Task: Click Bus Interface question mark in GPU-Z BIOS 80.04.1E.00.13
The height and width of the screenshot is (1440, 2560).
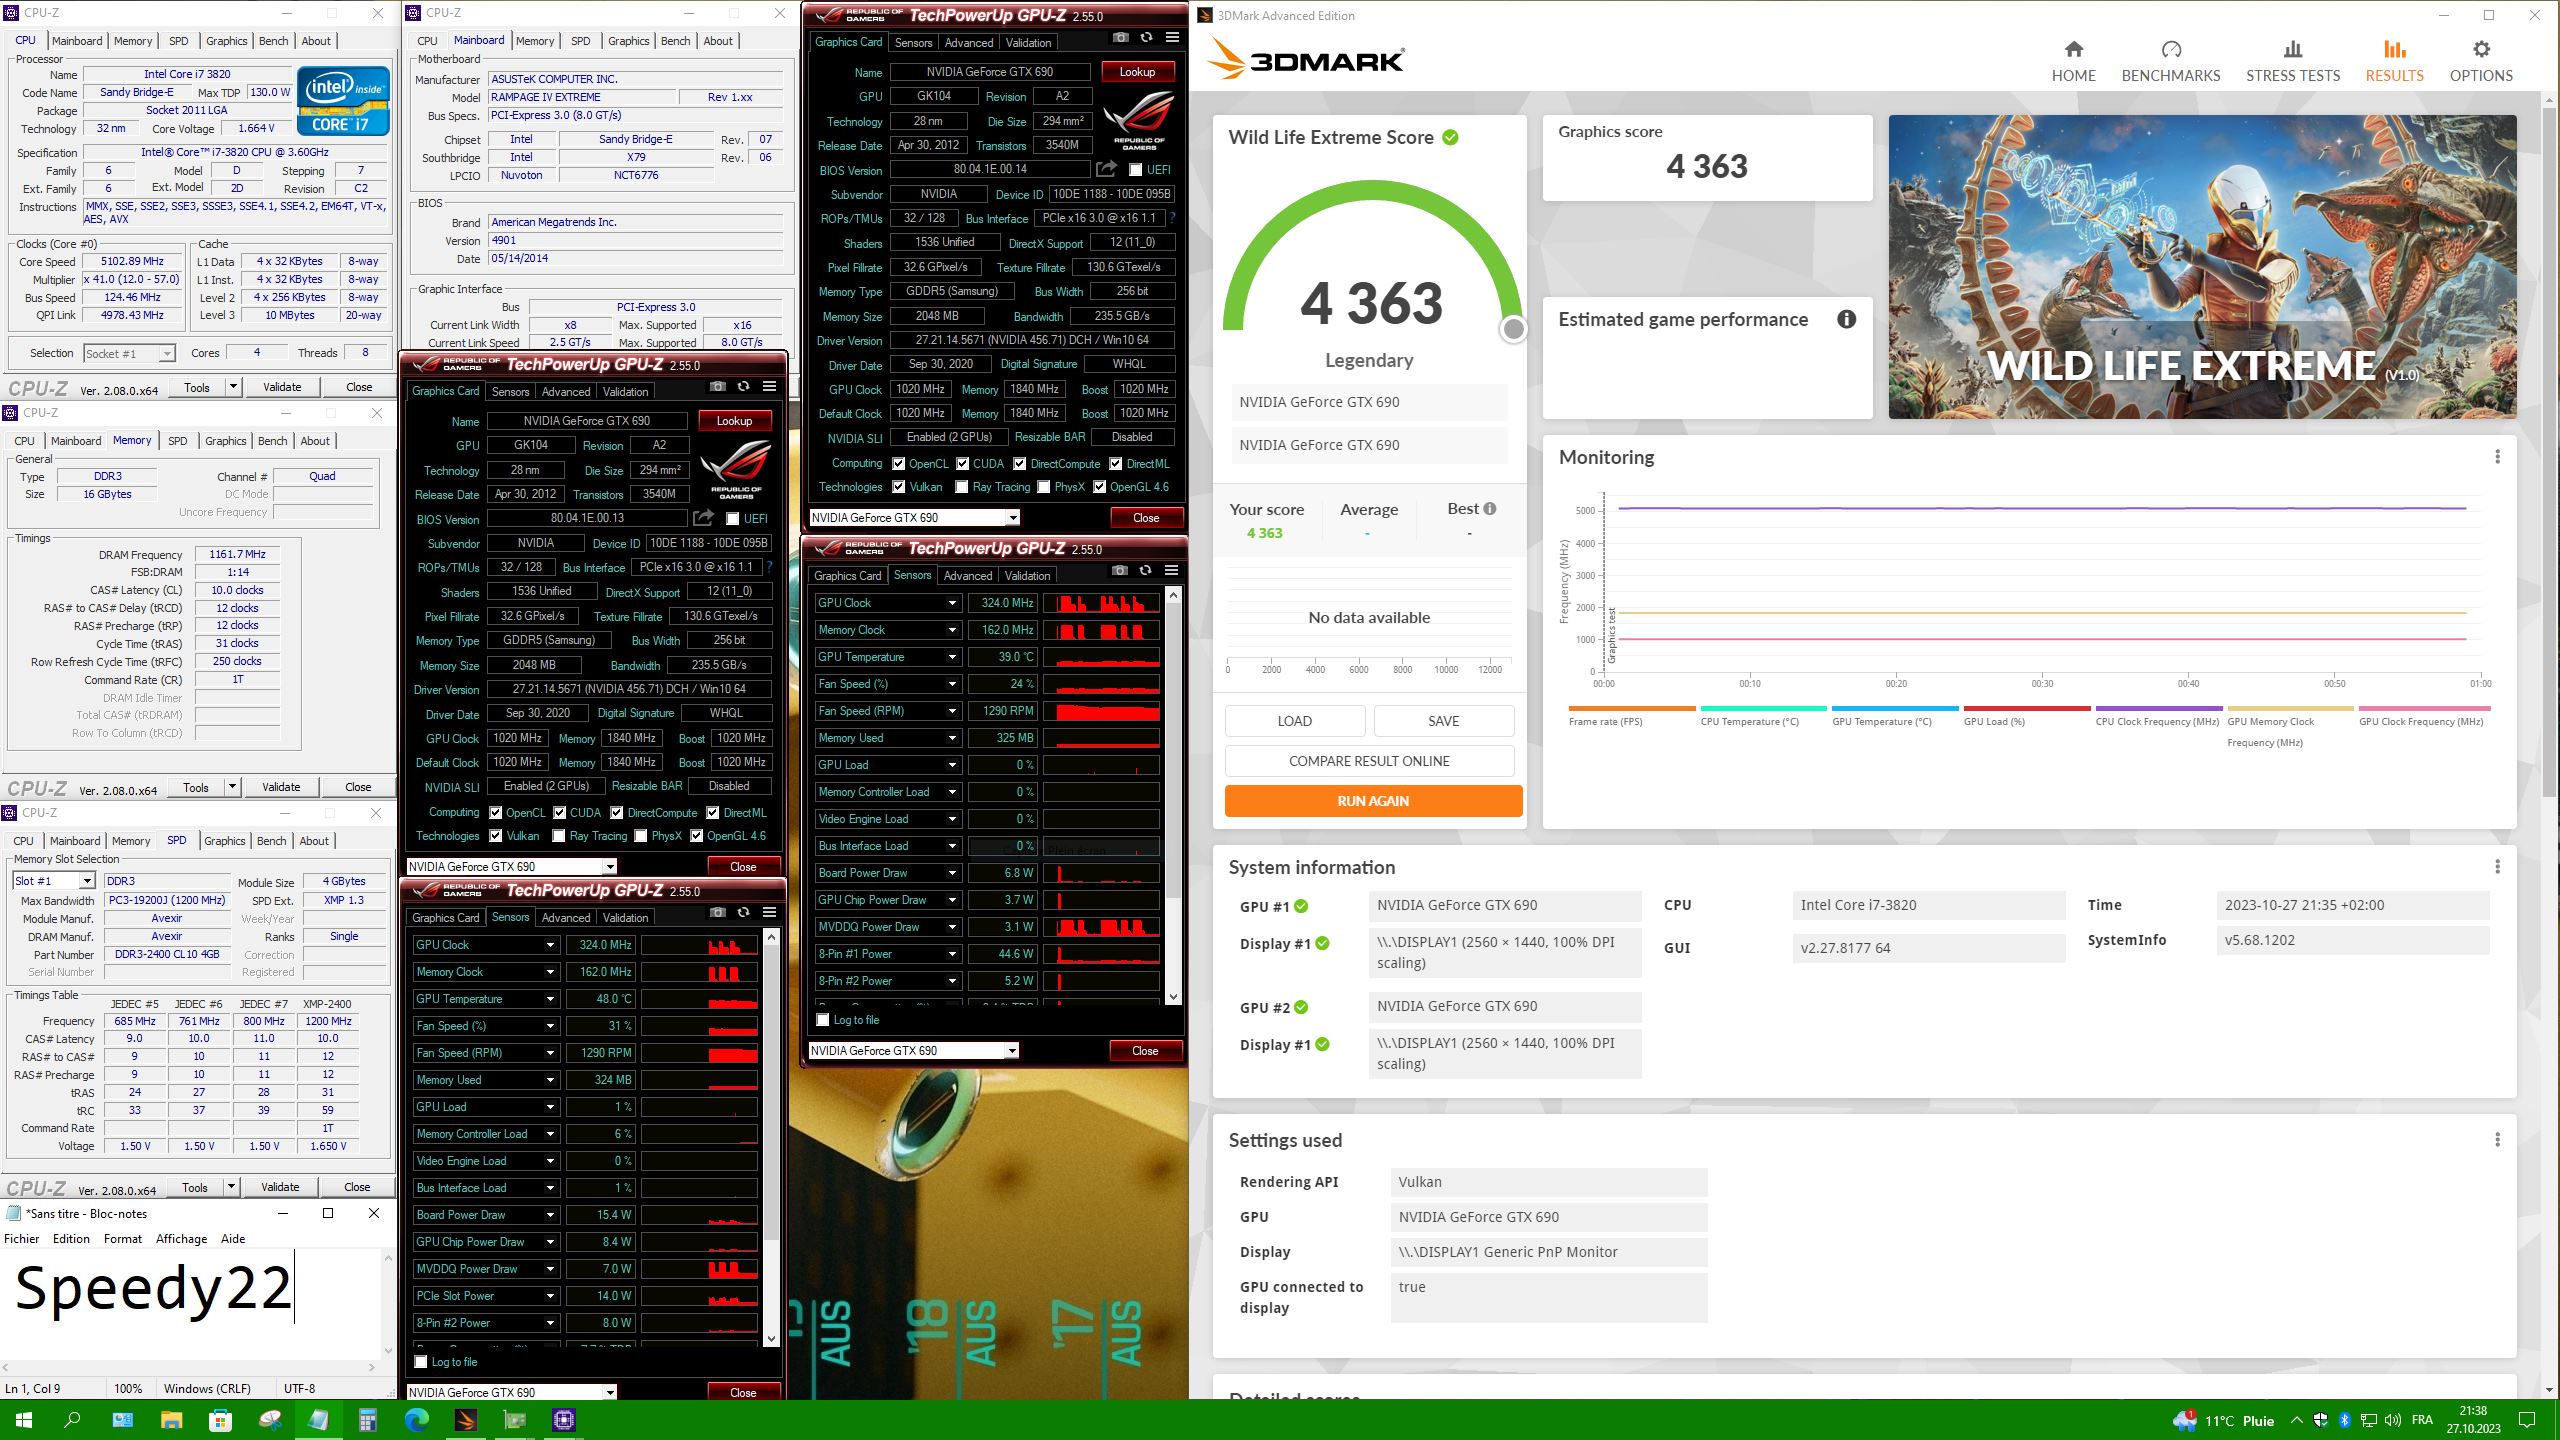Action: [x=769, y=567]
